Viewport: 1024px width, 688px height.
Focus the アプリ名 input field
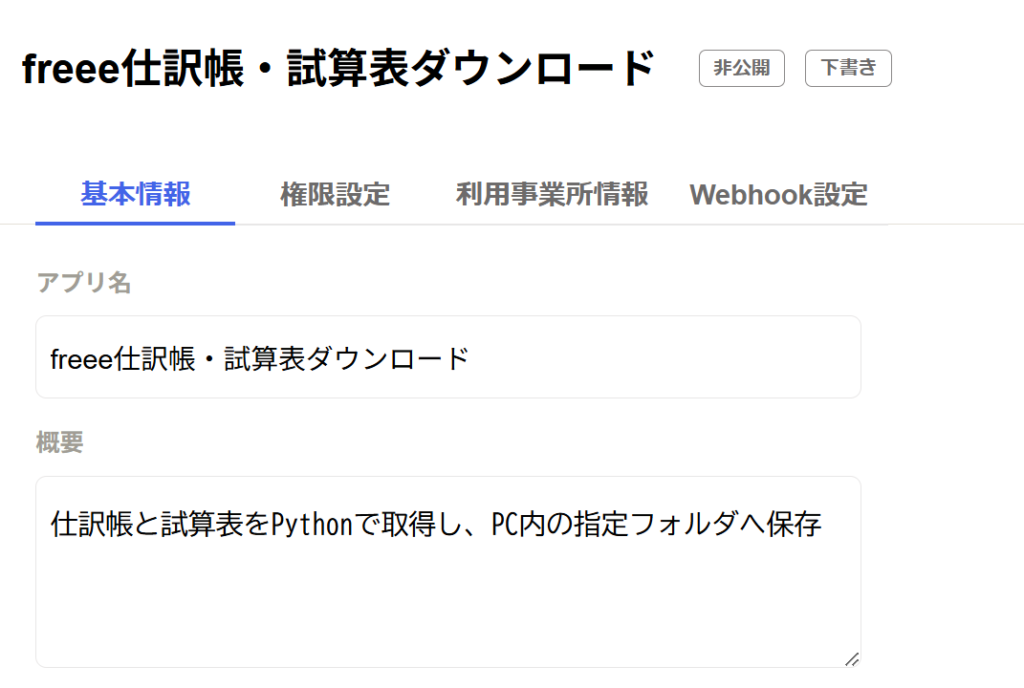coord(448,357)
